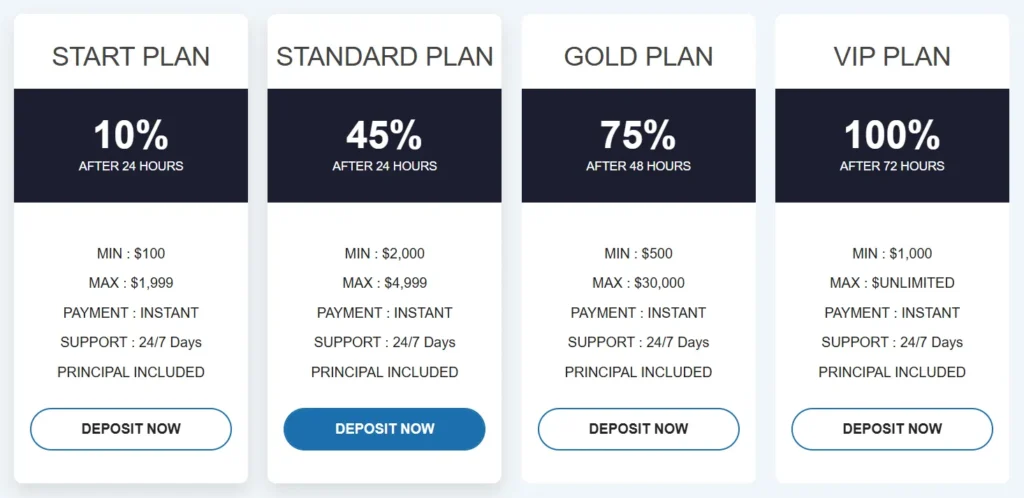
Task: Click the START PLAN heading
Action: pyautogui.click(x=131, y=56)
